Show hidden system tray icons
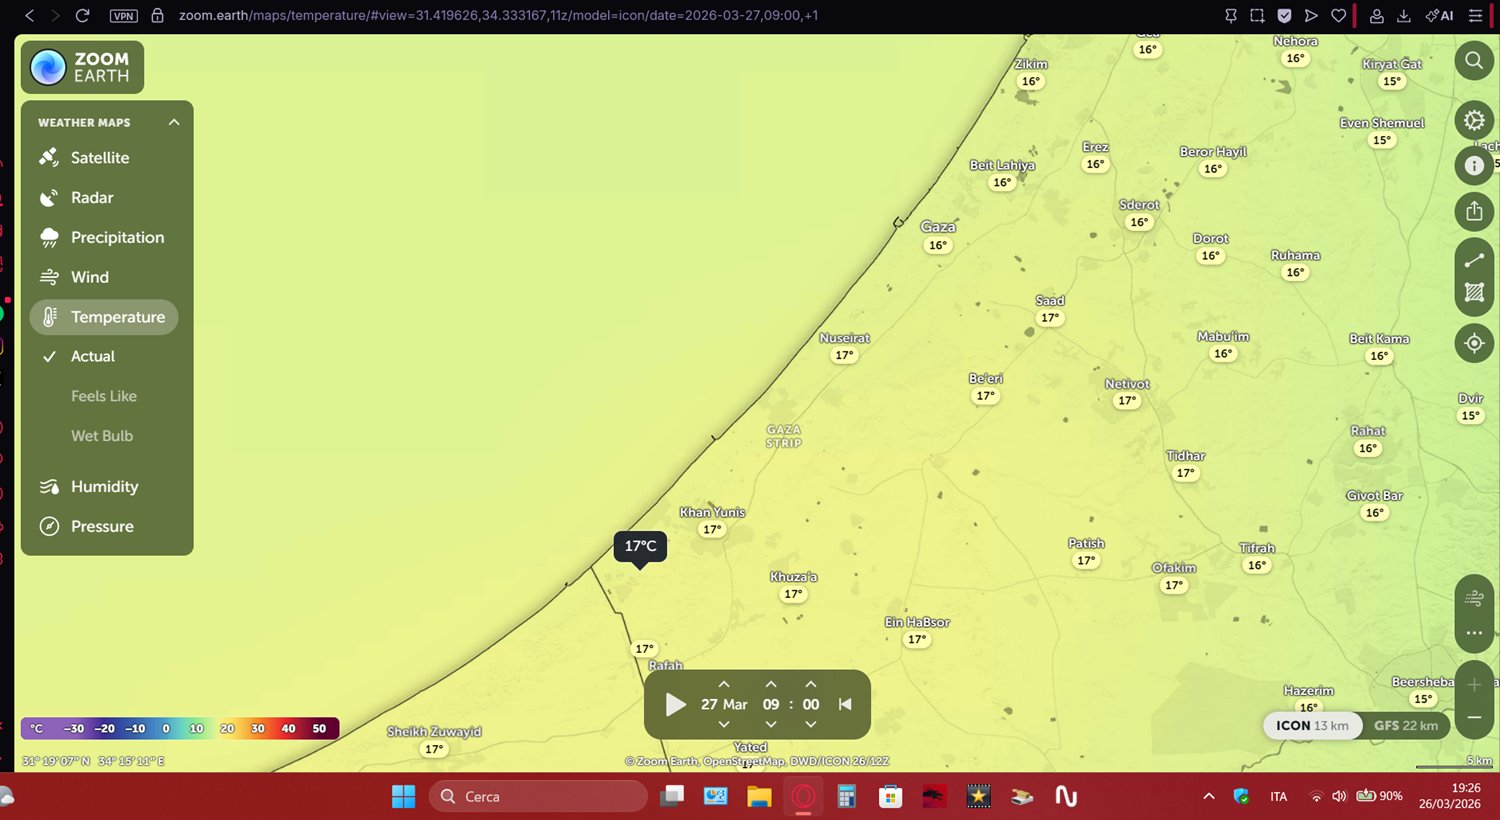The height and width of the screenshot is (820, 1500). (x=1209, y=796)
